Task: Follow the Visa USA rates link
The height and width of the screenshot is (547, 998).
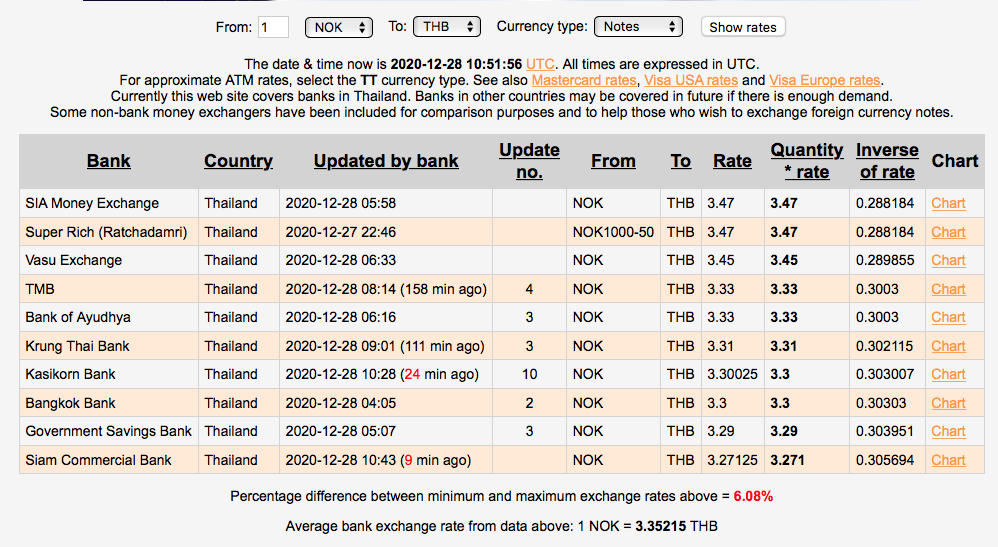Action: pos(689,80)
